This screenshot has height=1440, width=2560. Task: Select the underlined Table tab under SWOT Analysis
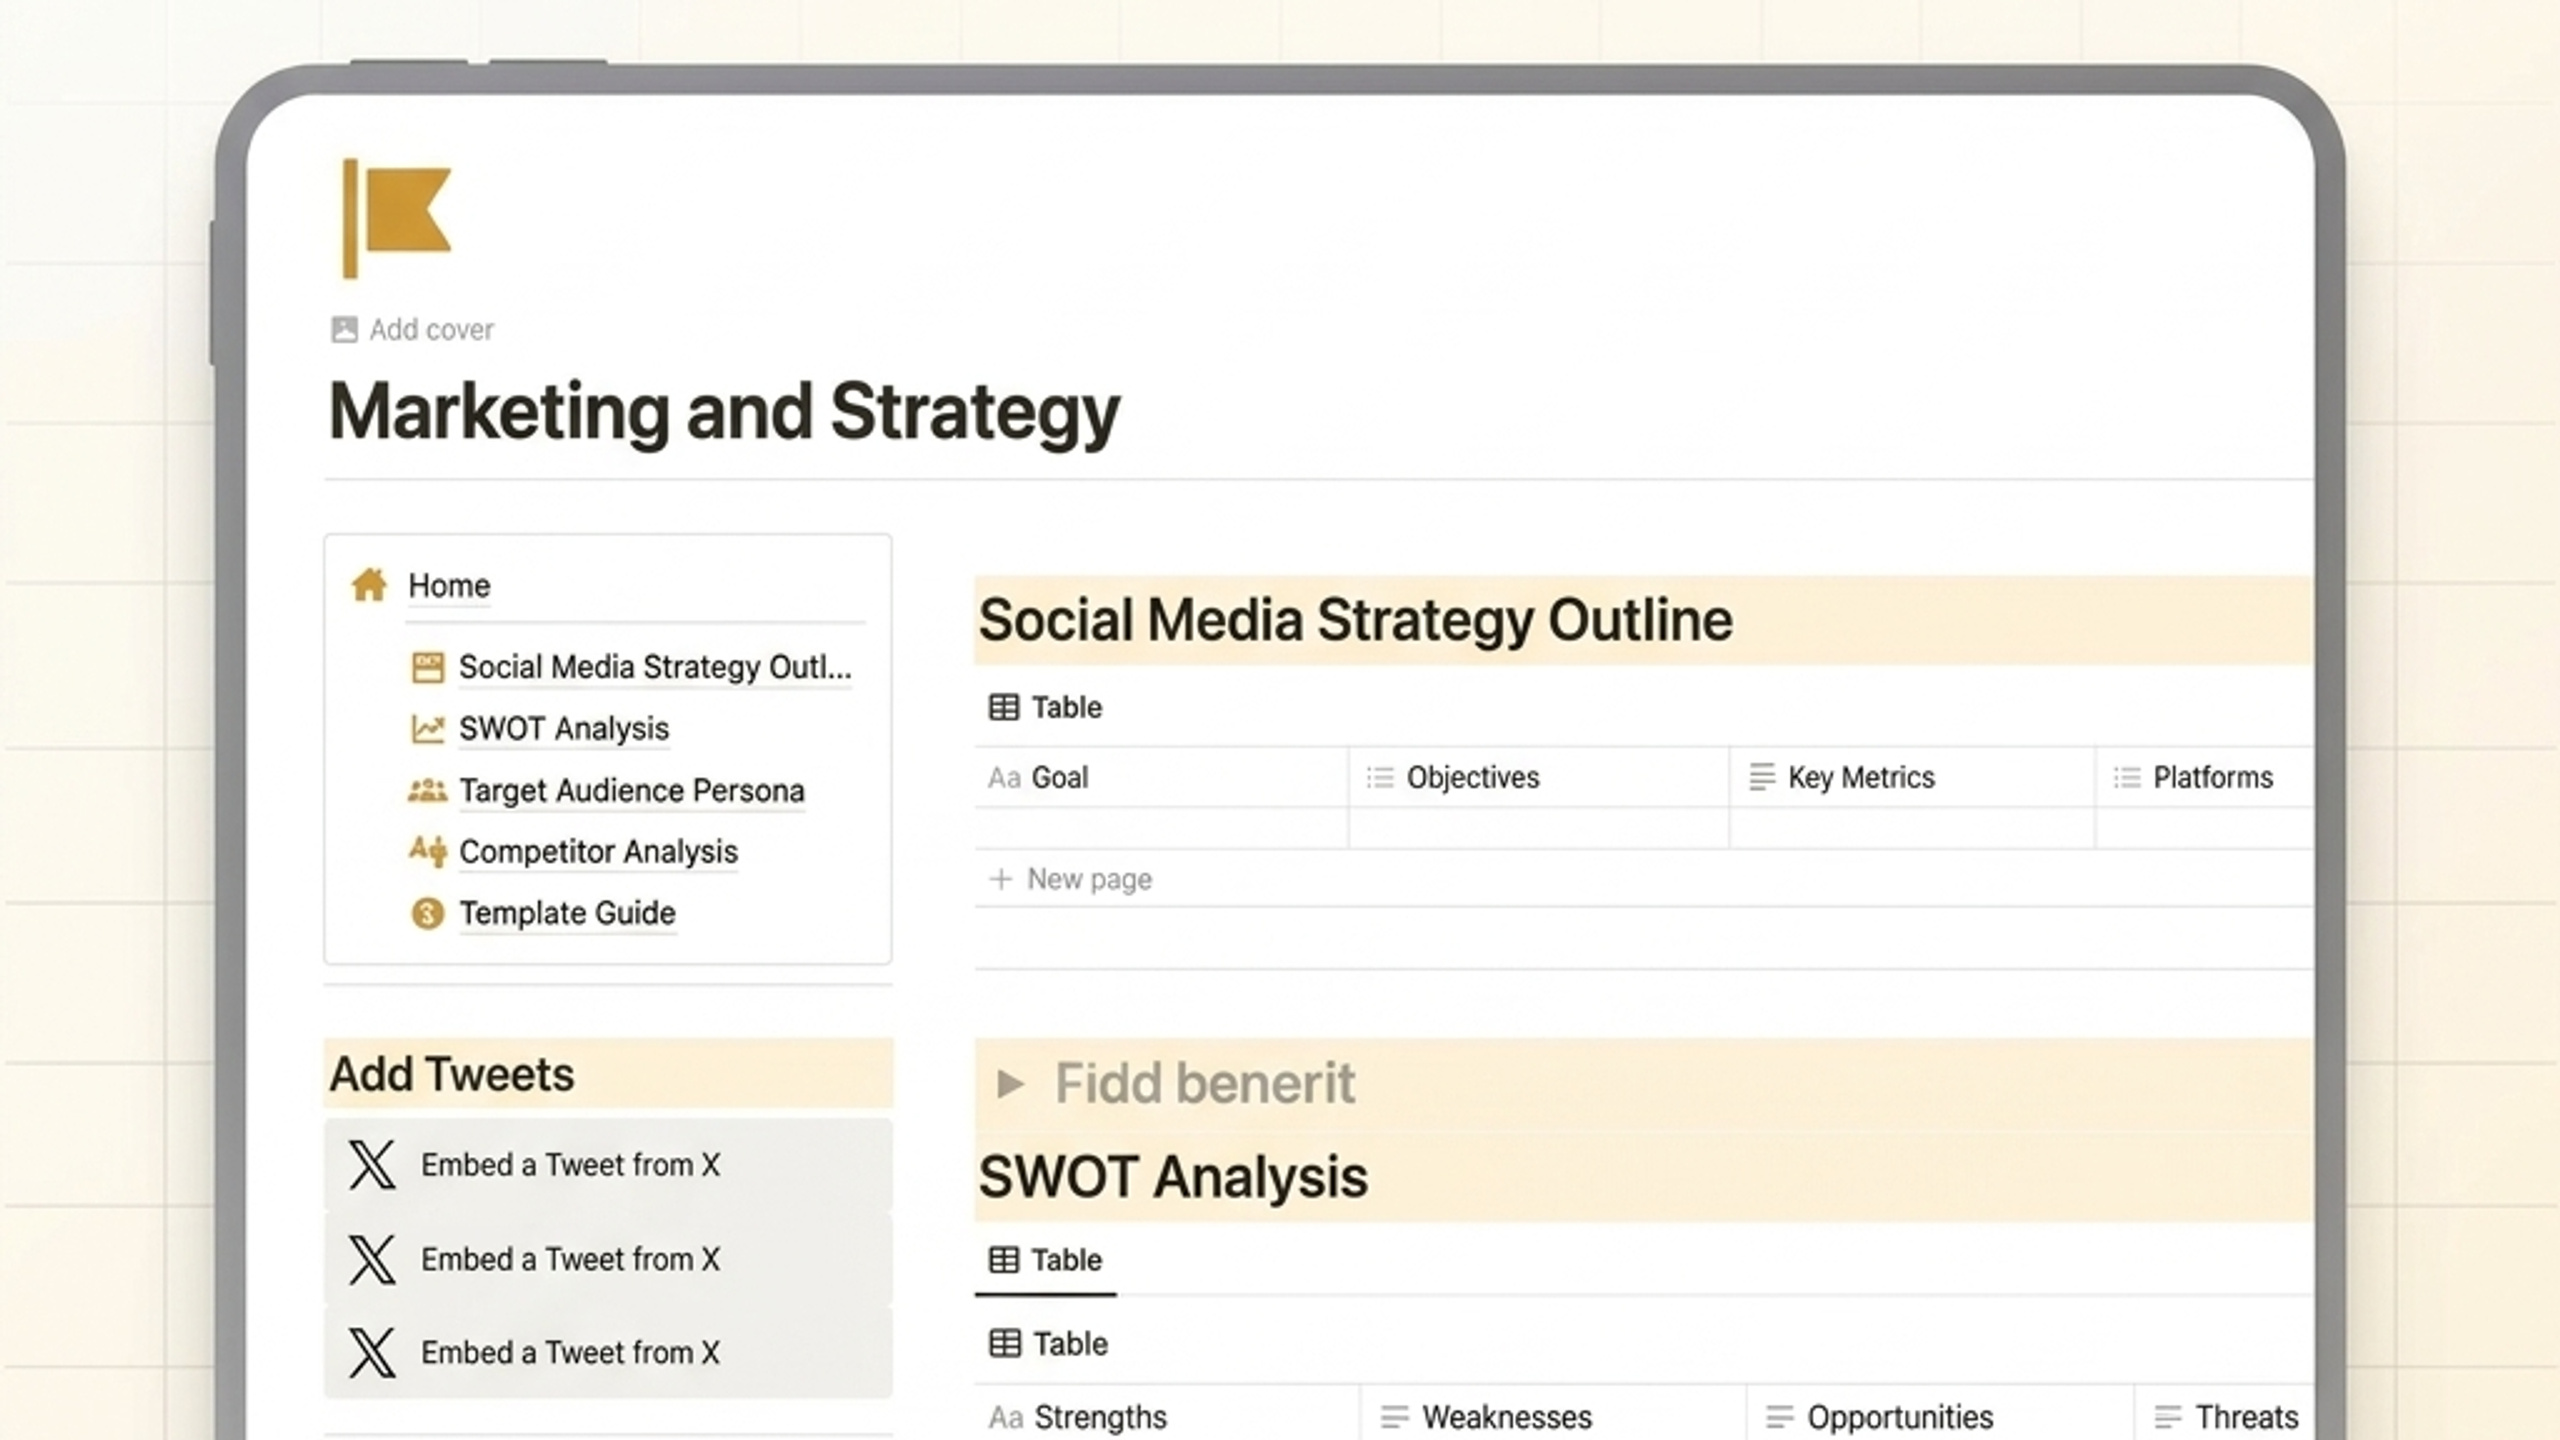click(x=1045, y=1260)
